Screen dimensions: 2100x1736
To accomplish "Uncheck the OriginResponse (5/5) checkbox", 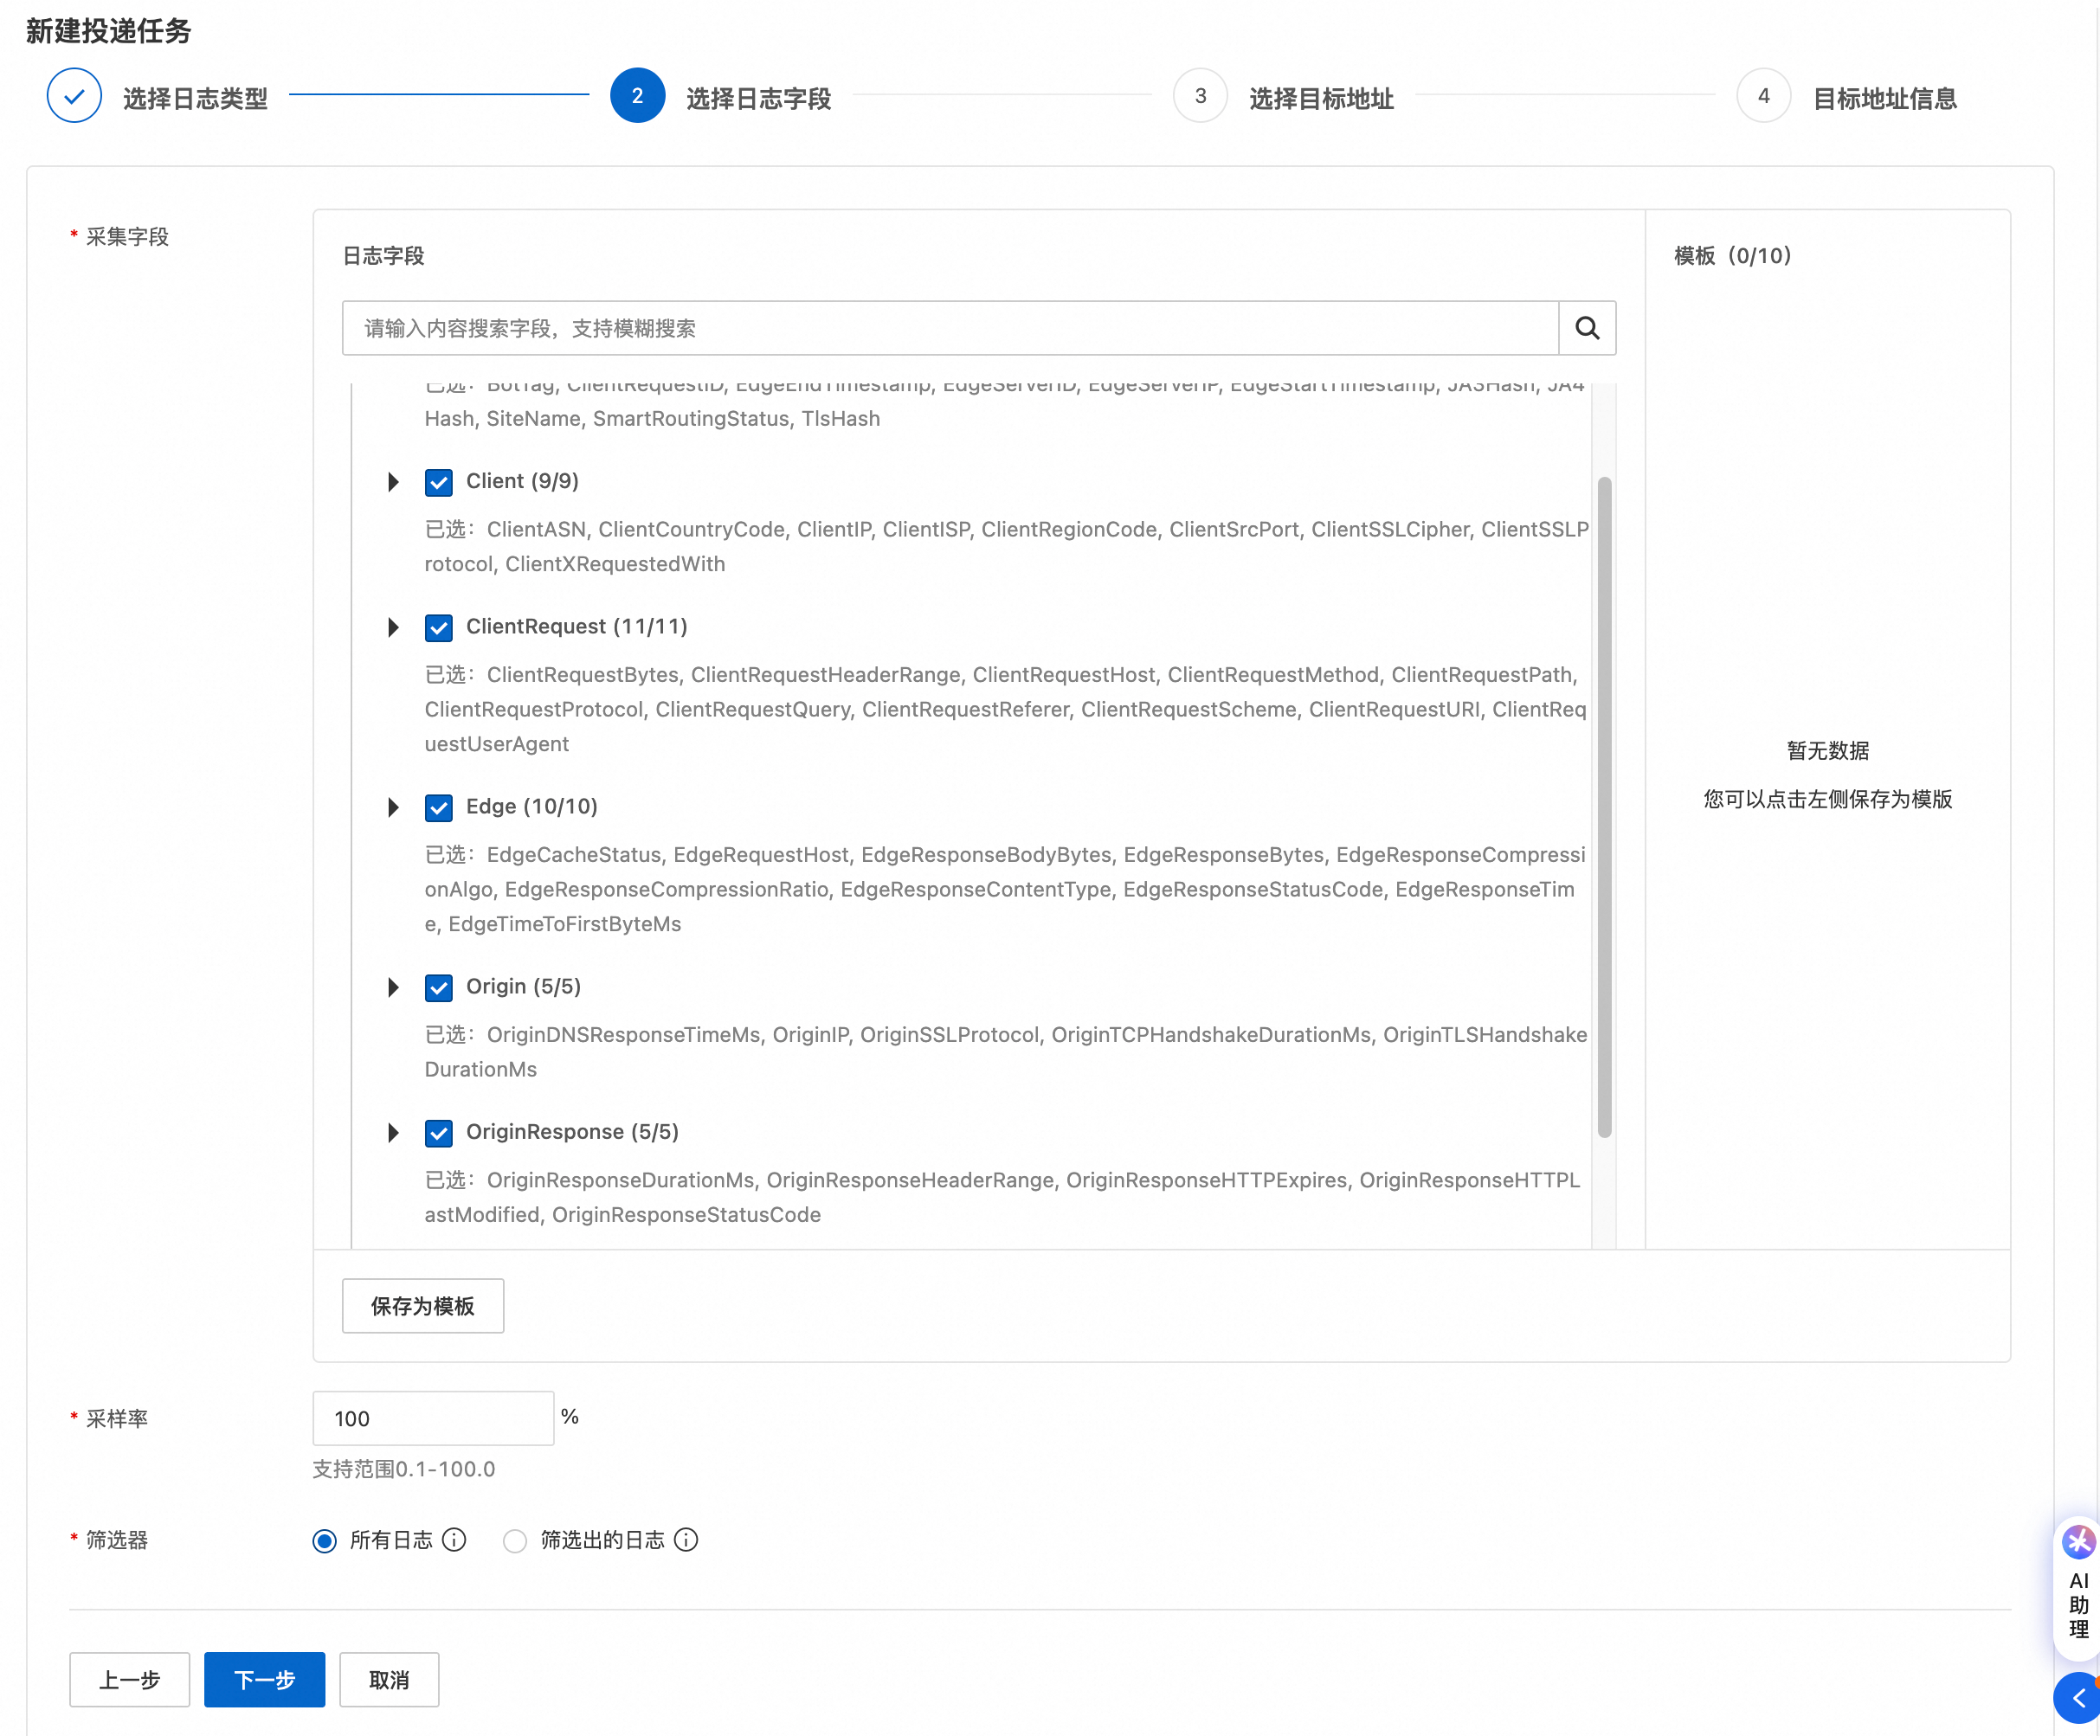I will coord(438,1132).
